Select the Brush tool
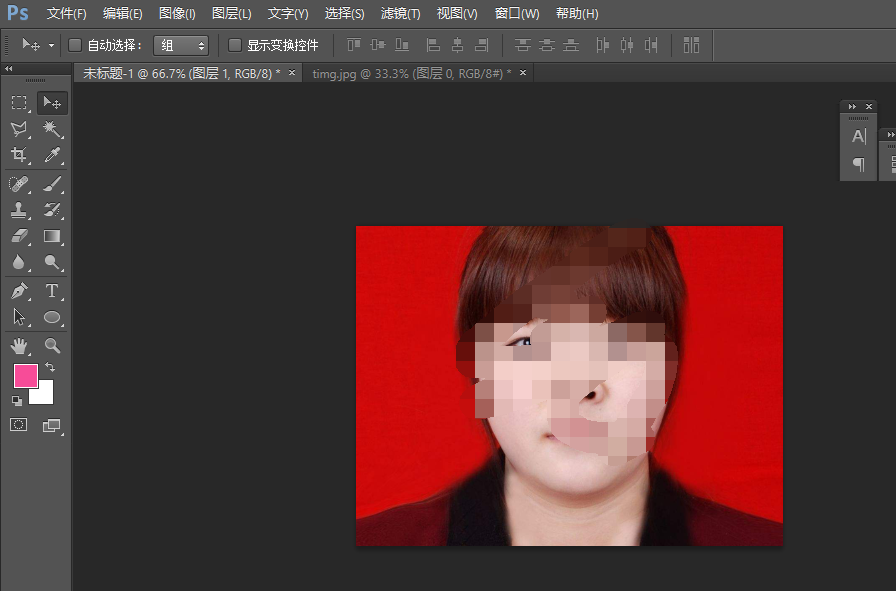This screenshot has height=591, width=896. (52, 183)
